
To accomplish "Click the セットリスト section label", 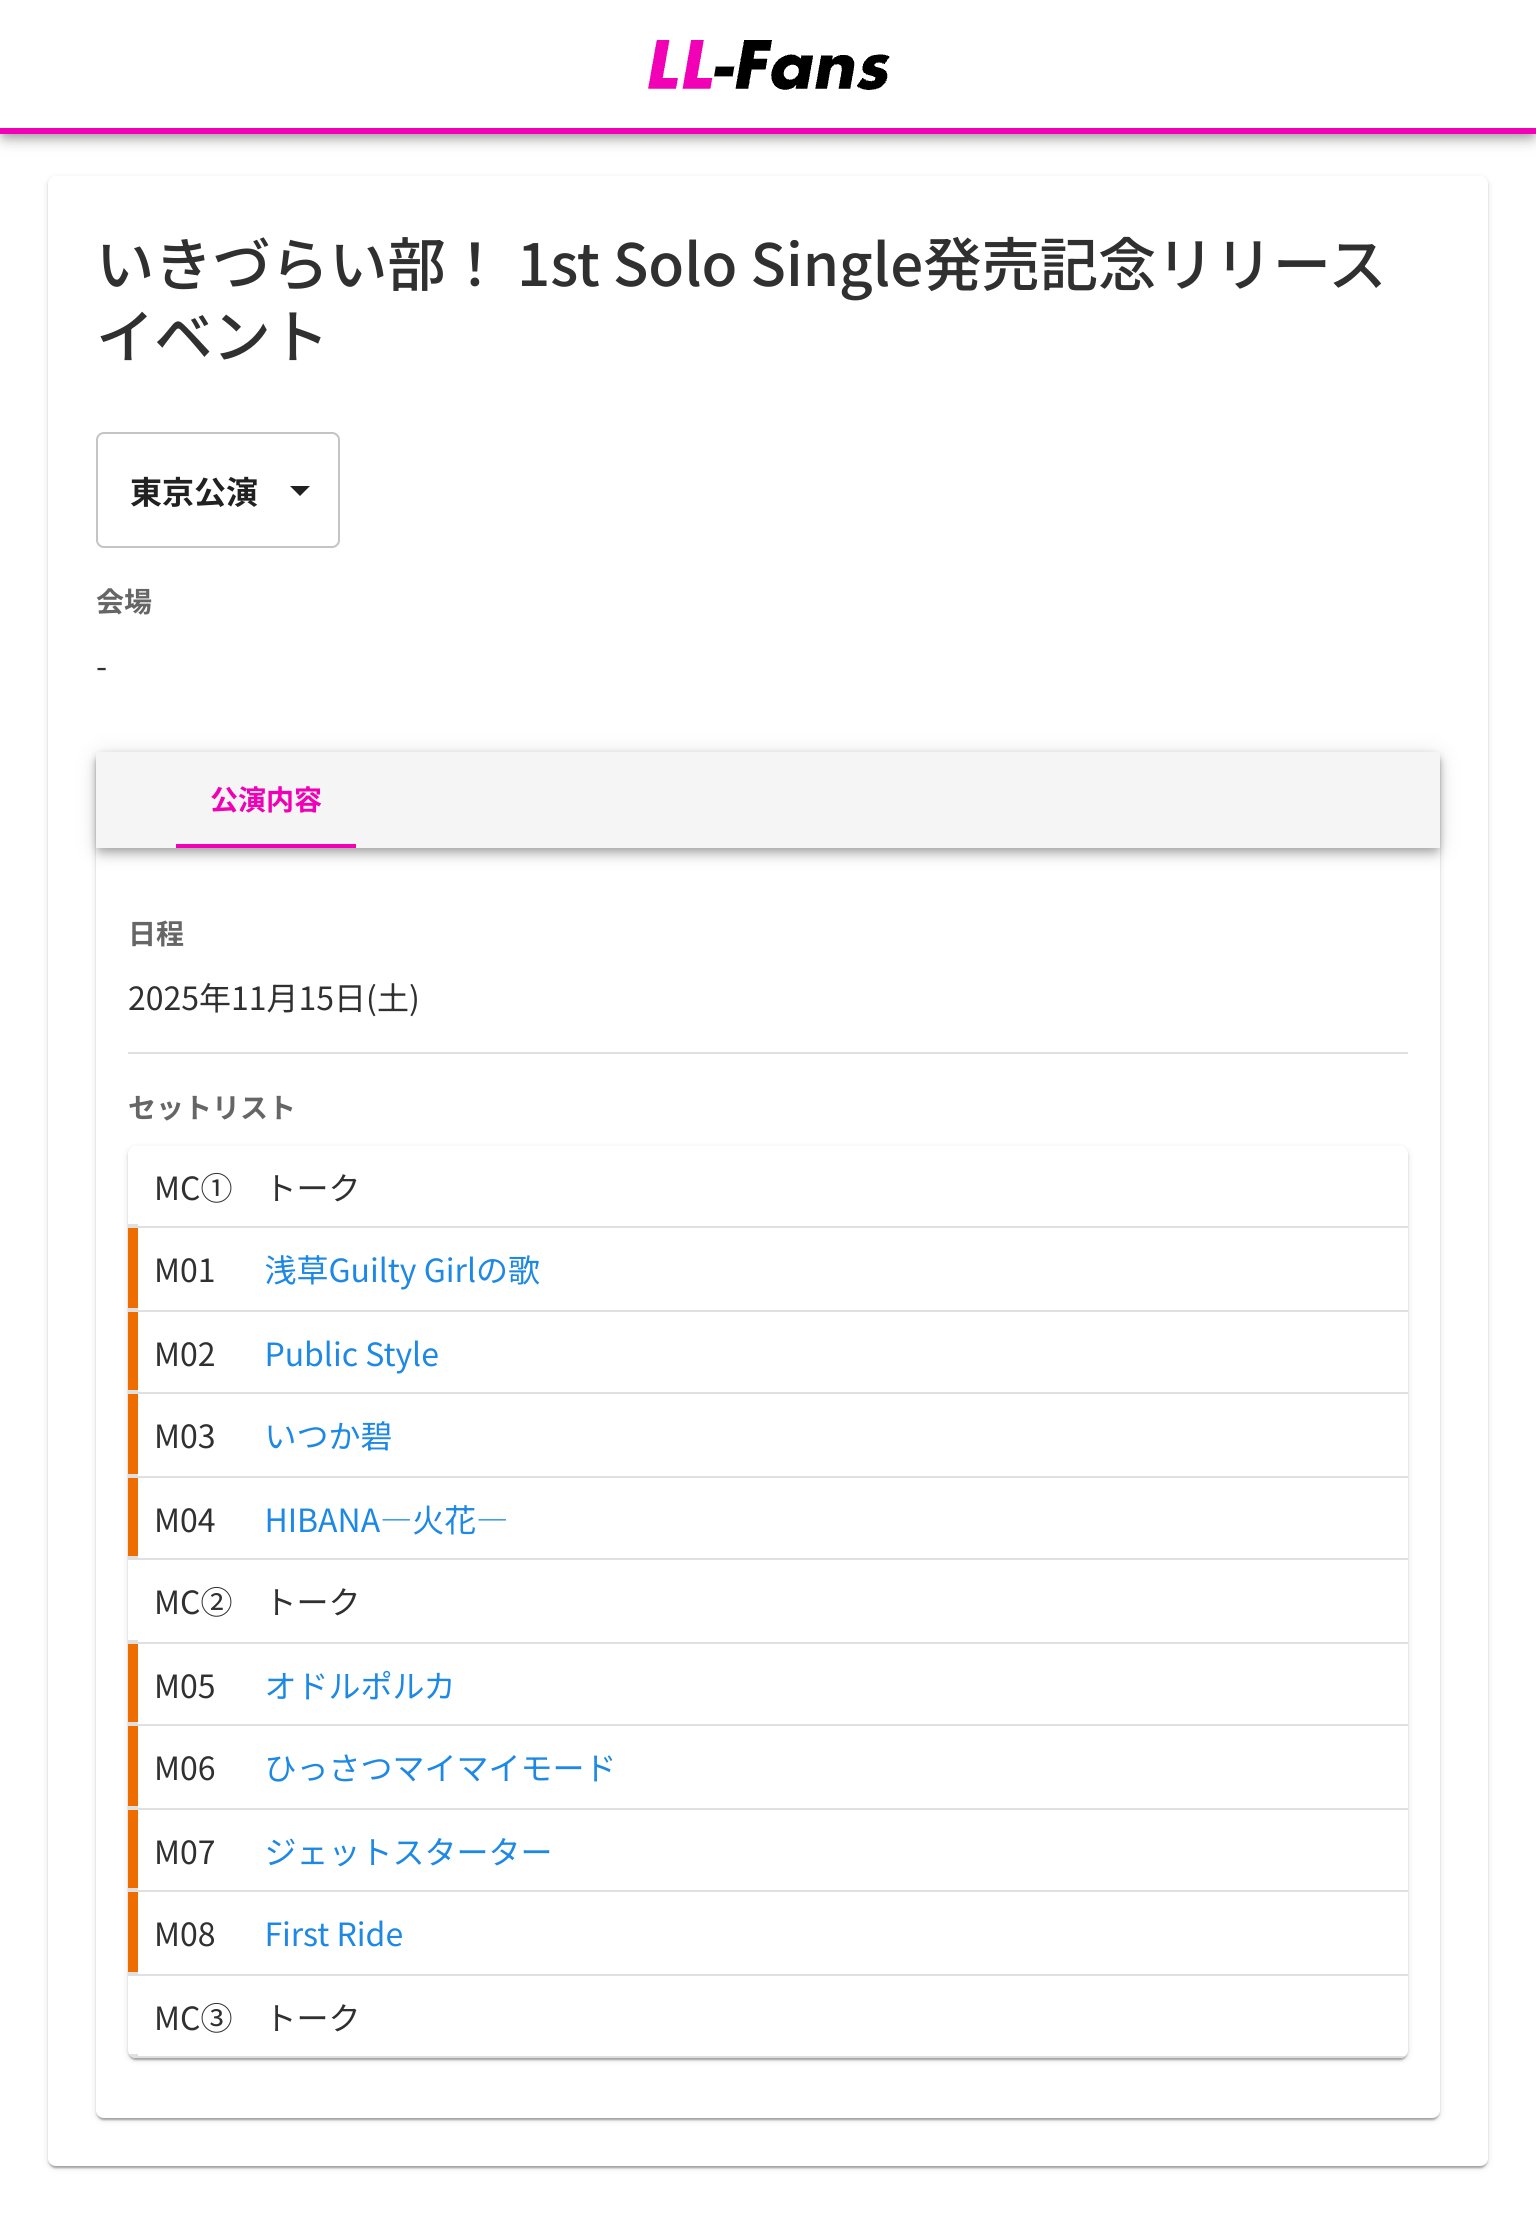I will (211, 1107).
